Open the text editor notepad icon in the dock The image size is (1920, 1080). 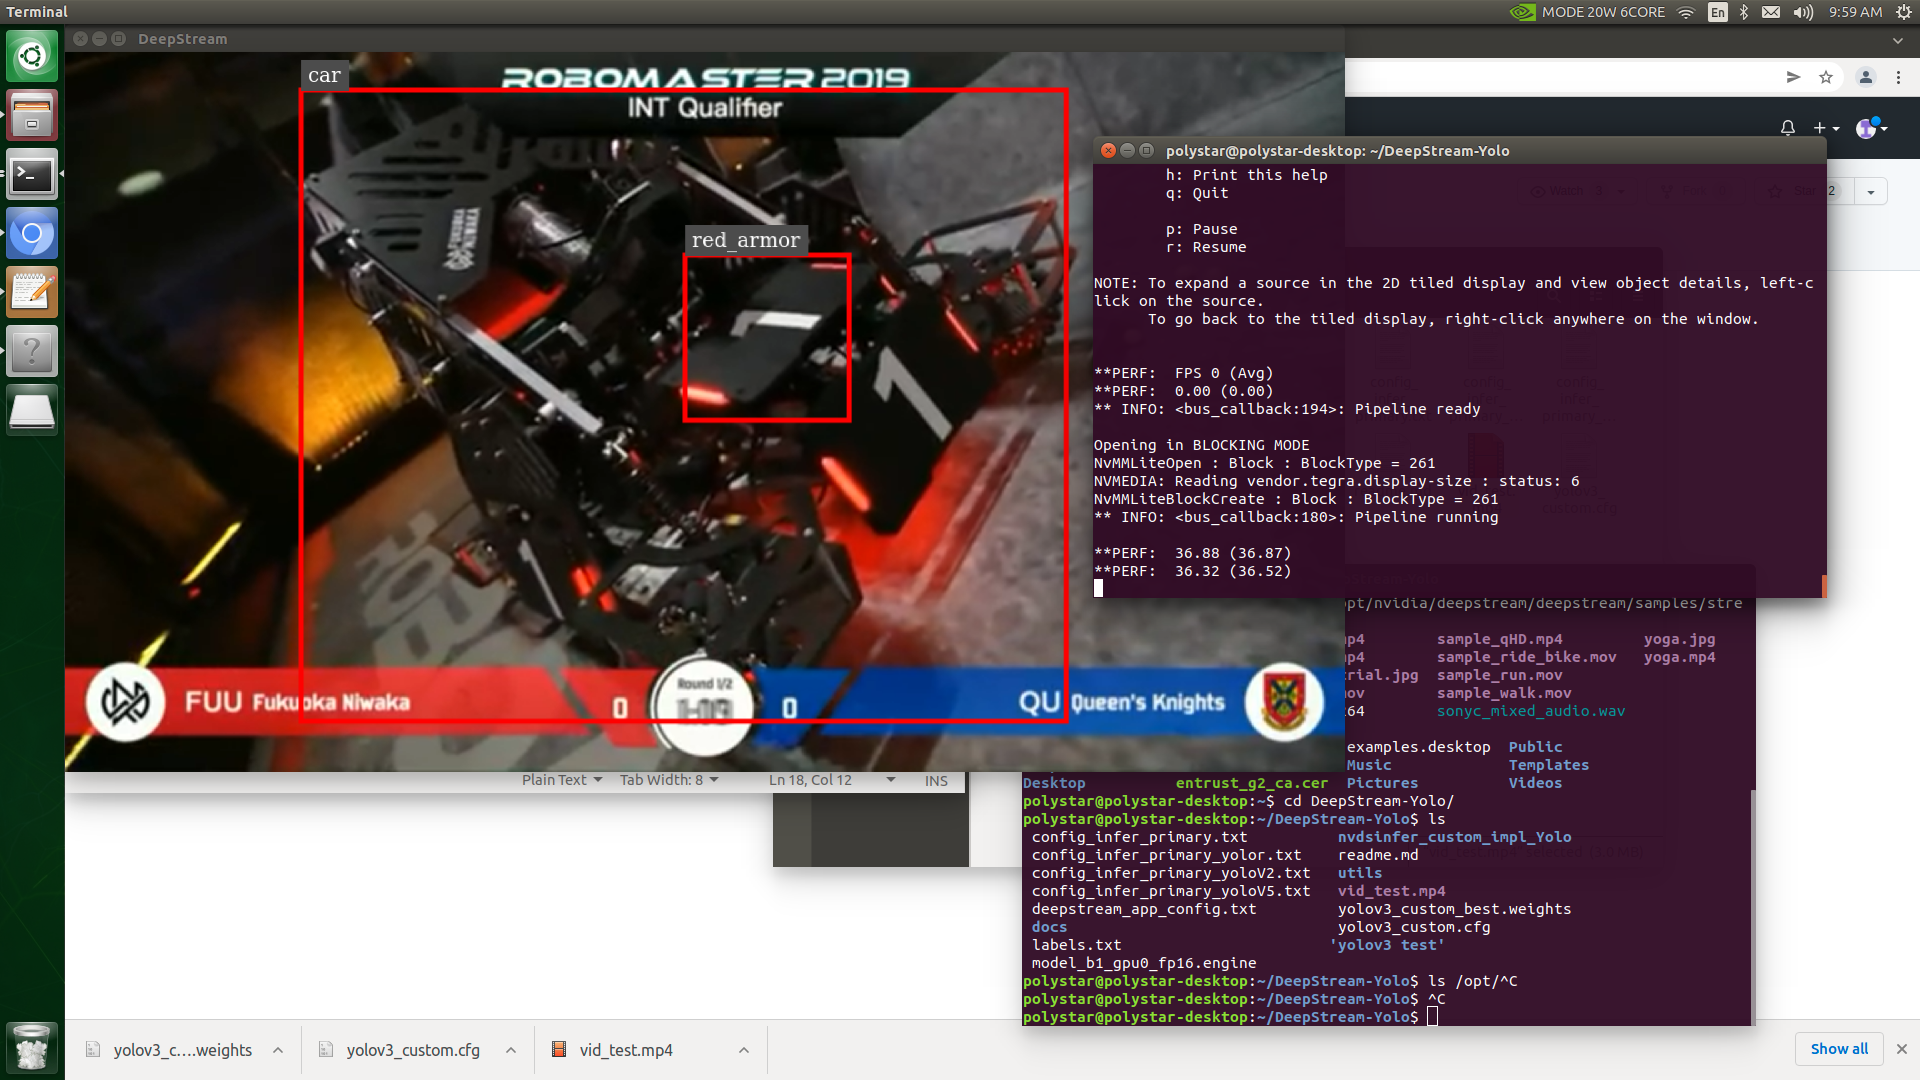click(32, 292)
